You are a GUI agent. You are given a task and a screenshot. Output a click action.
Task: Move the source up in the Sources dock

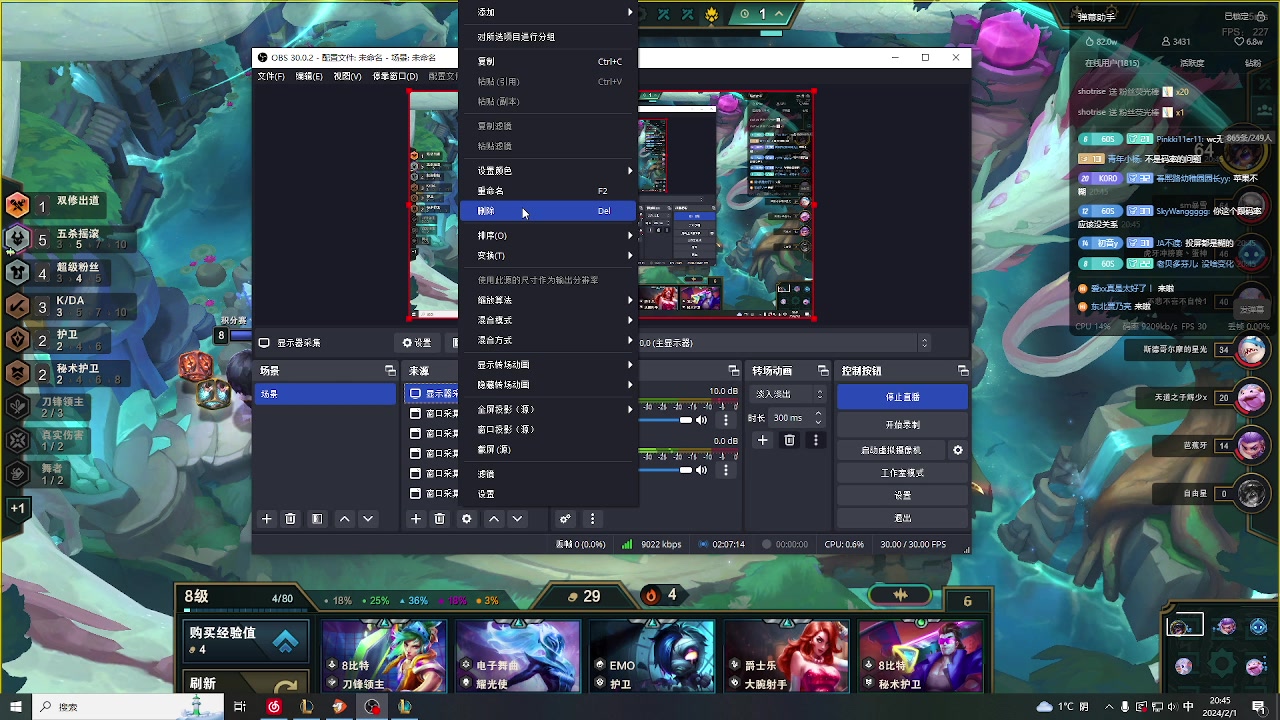[493, 519]
